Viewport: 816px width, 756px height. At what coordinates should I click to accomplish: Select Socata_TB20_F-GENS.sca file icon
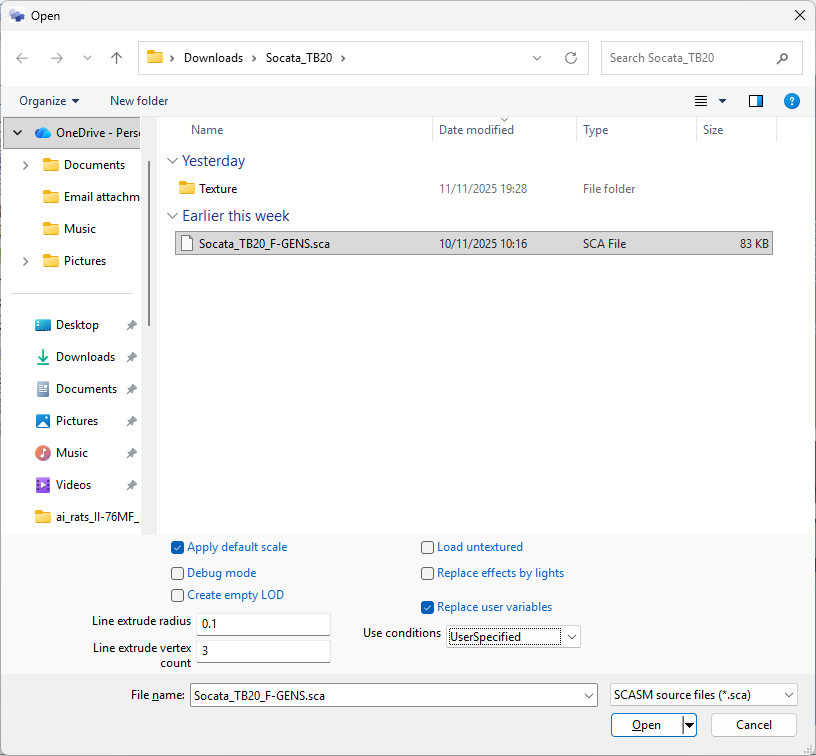(186, 243)
